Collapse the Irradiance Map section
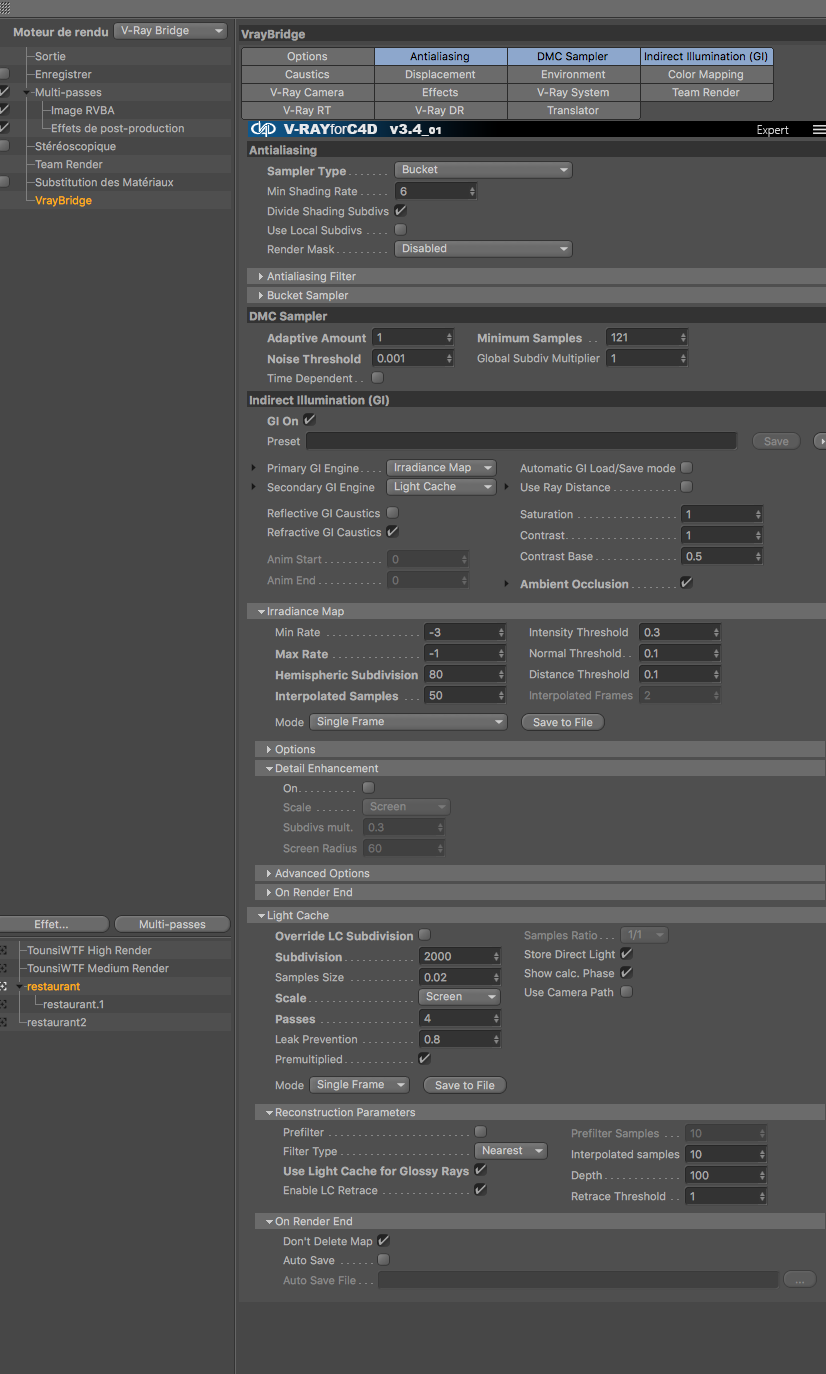 261,611
